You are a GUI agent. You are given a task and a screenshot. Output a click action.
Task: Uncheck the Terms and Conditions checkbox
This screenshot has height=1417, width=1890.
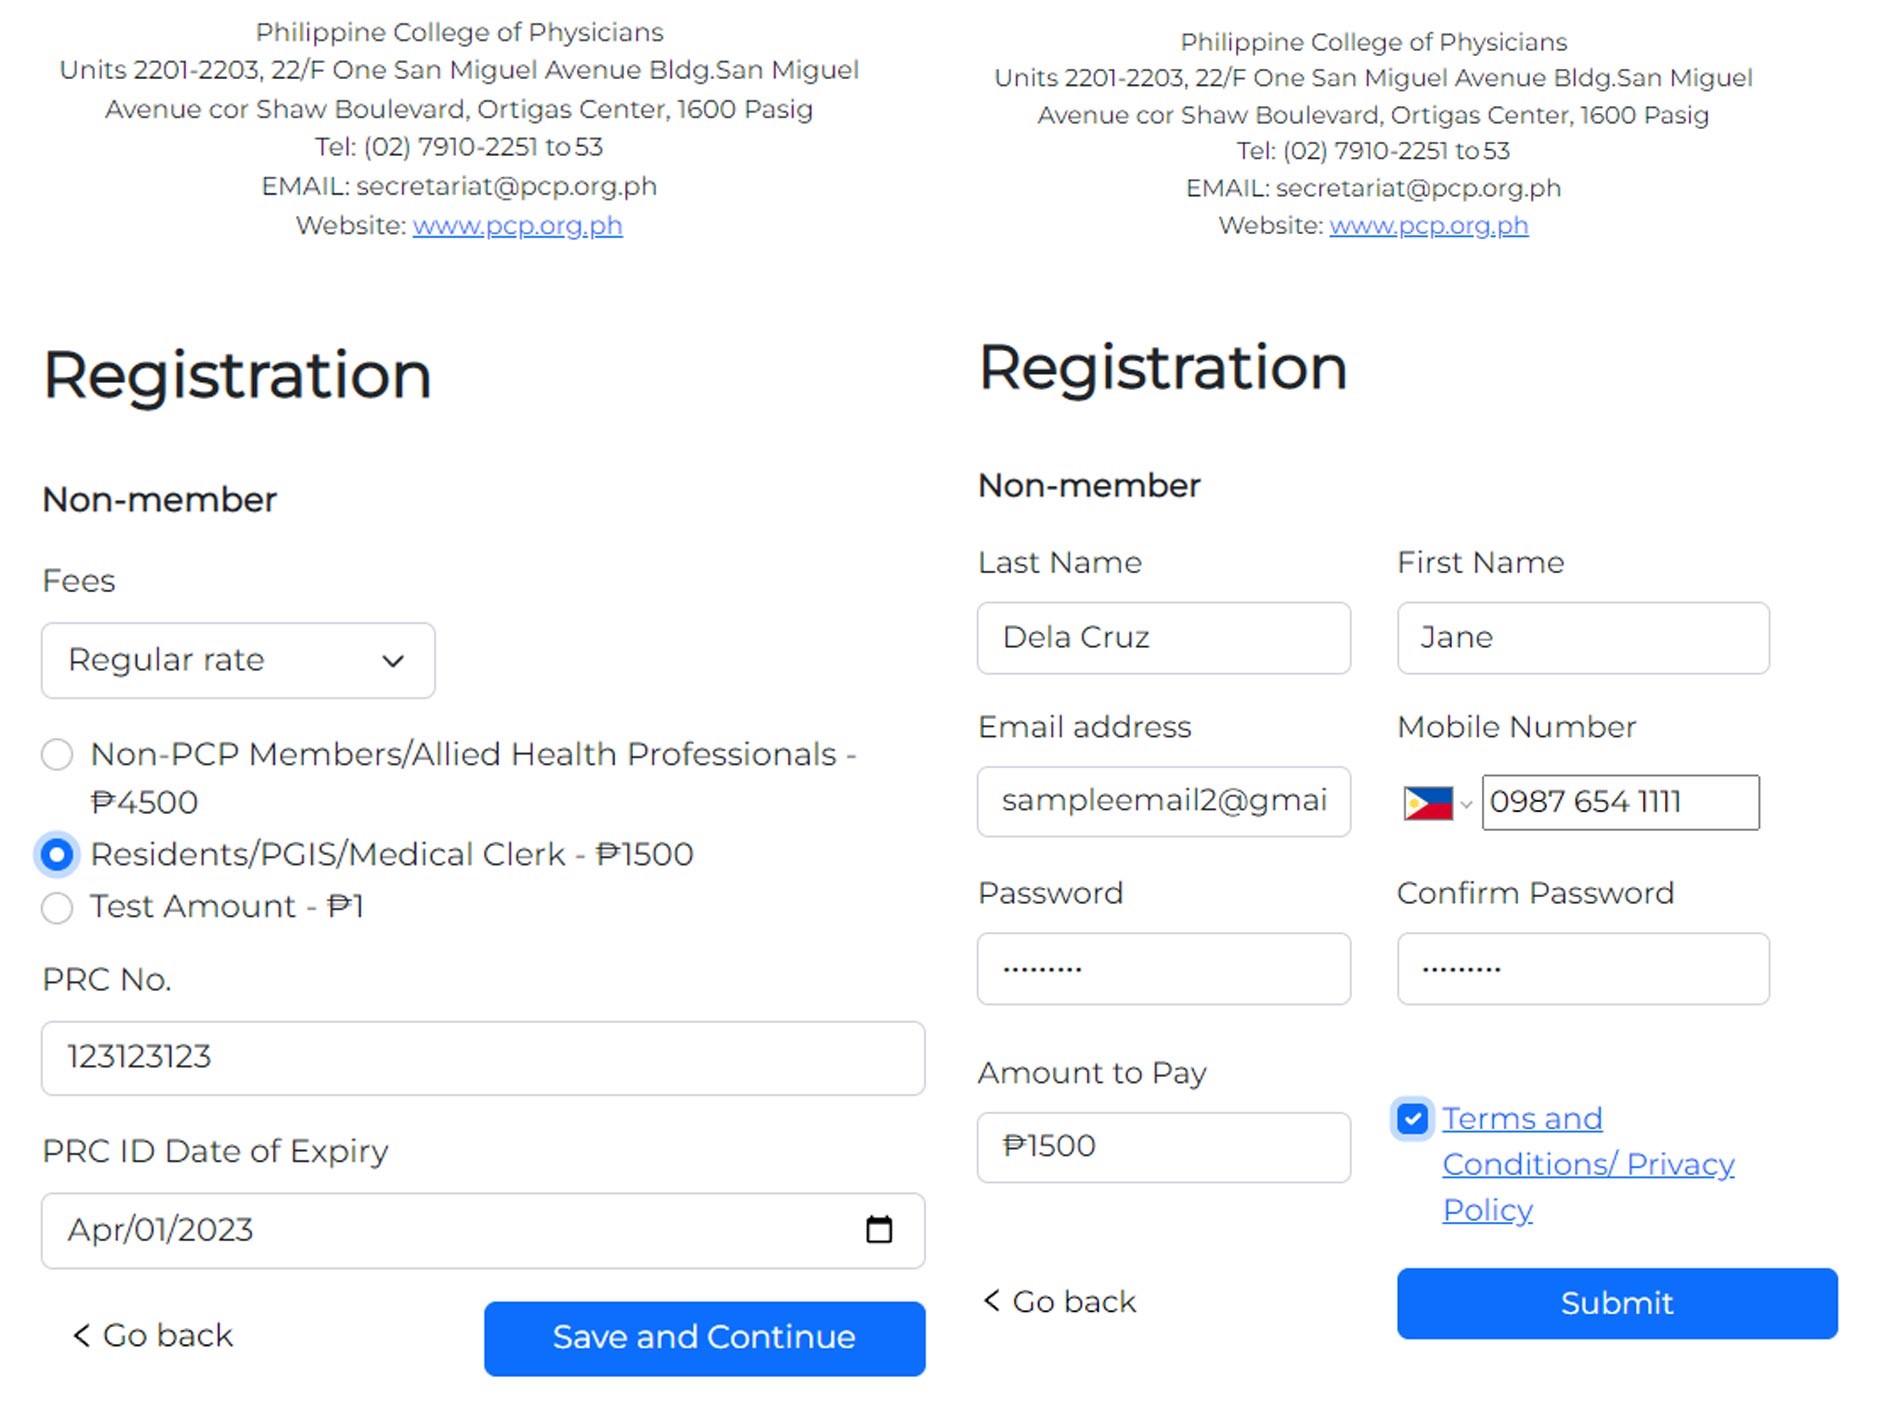tap(1412, 1118)
